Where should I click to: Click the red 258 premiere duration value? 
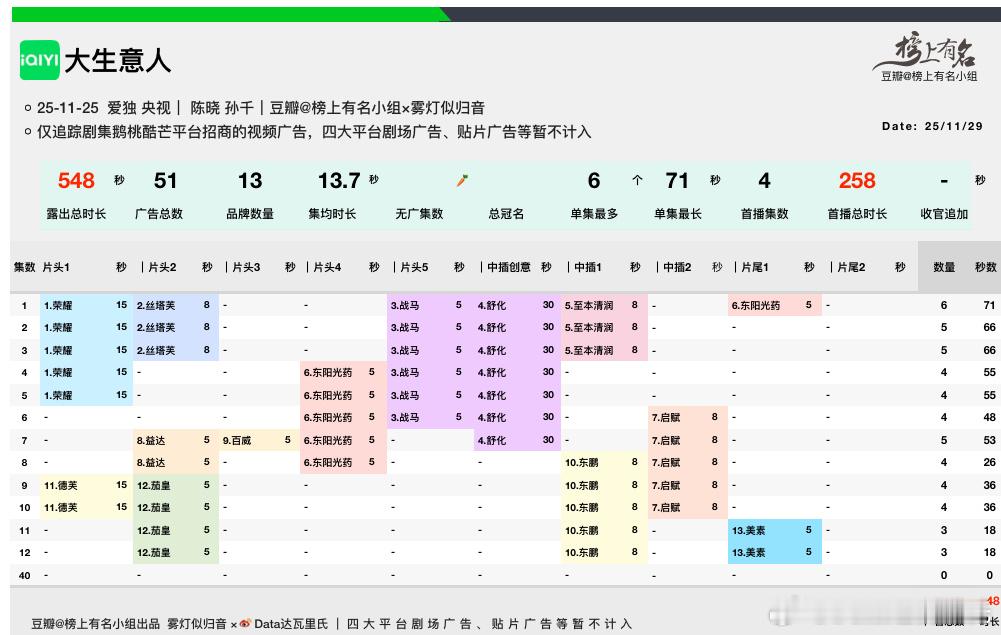pos(857,181)
